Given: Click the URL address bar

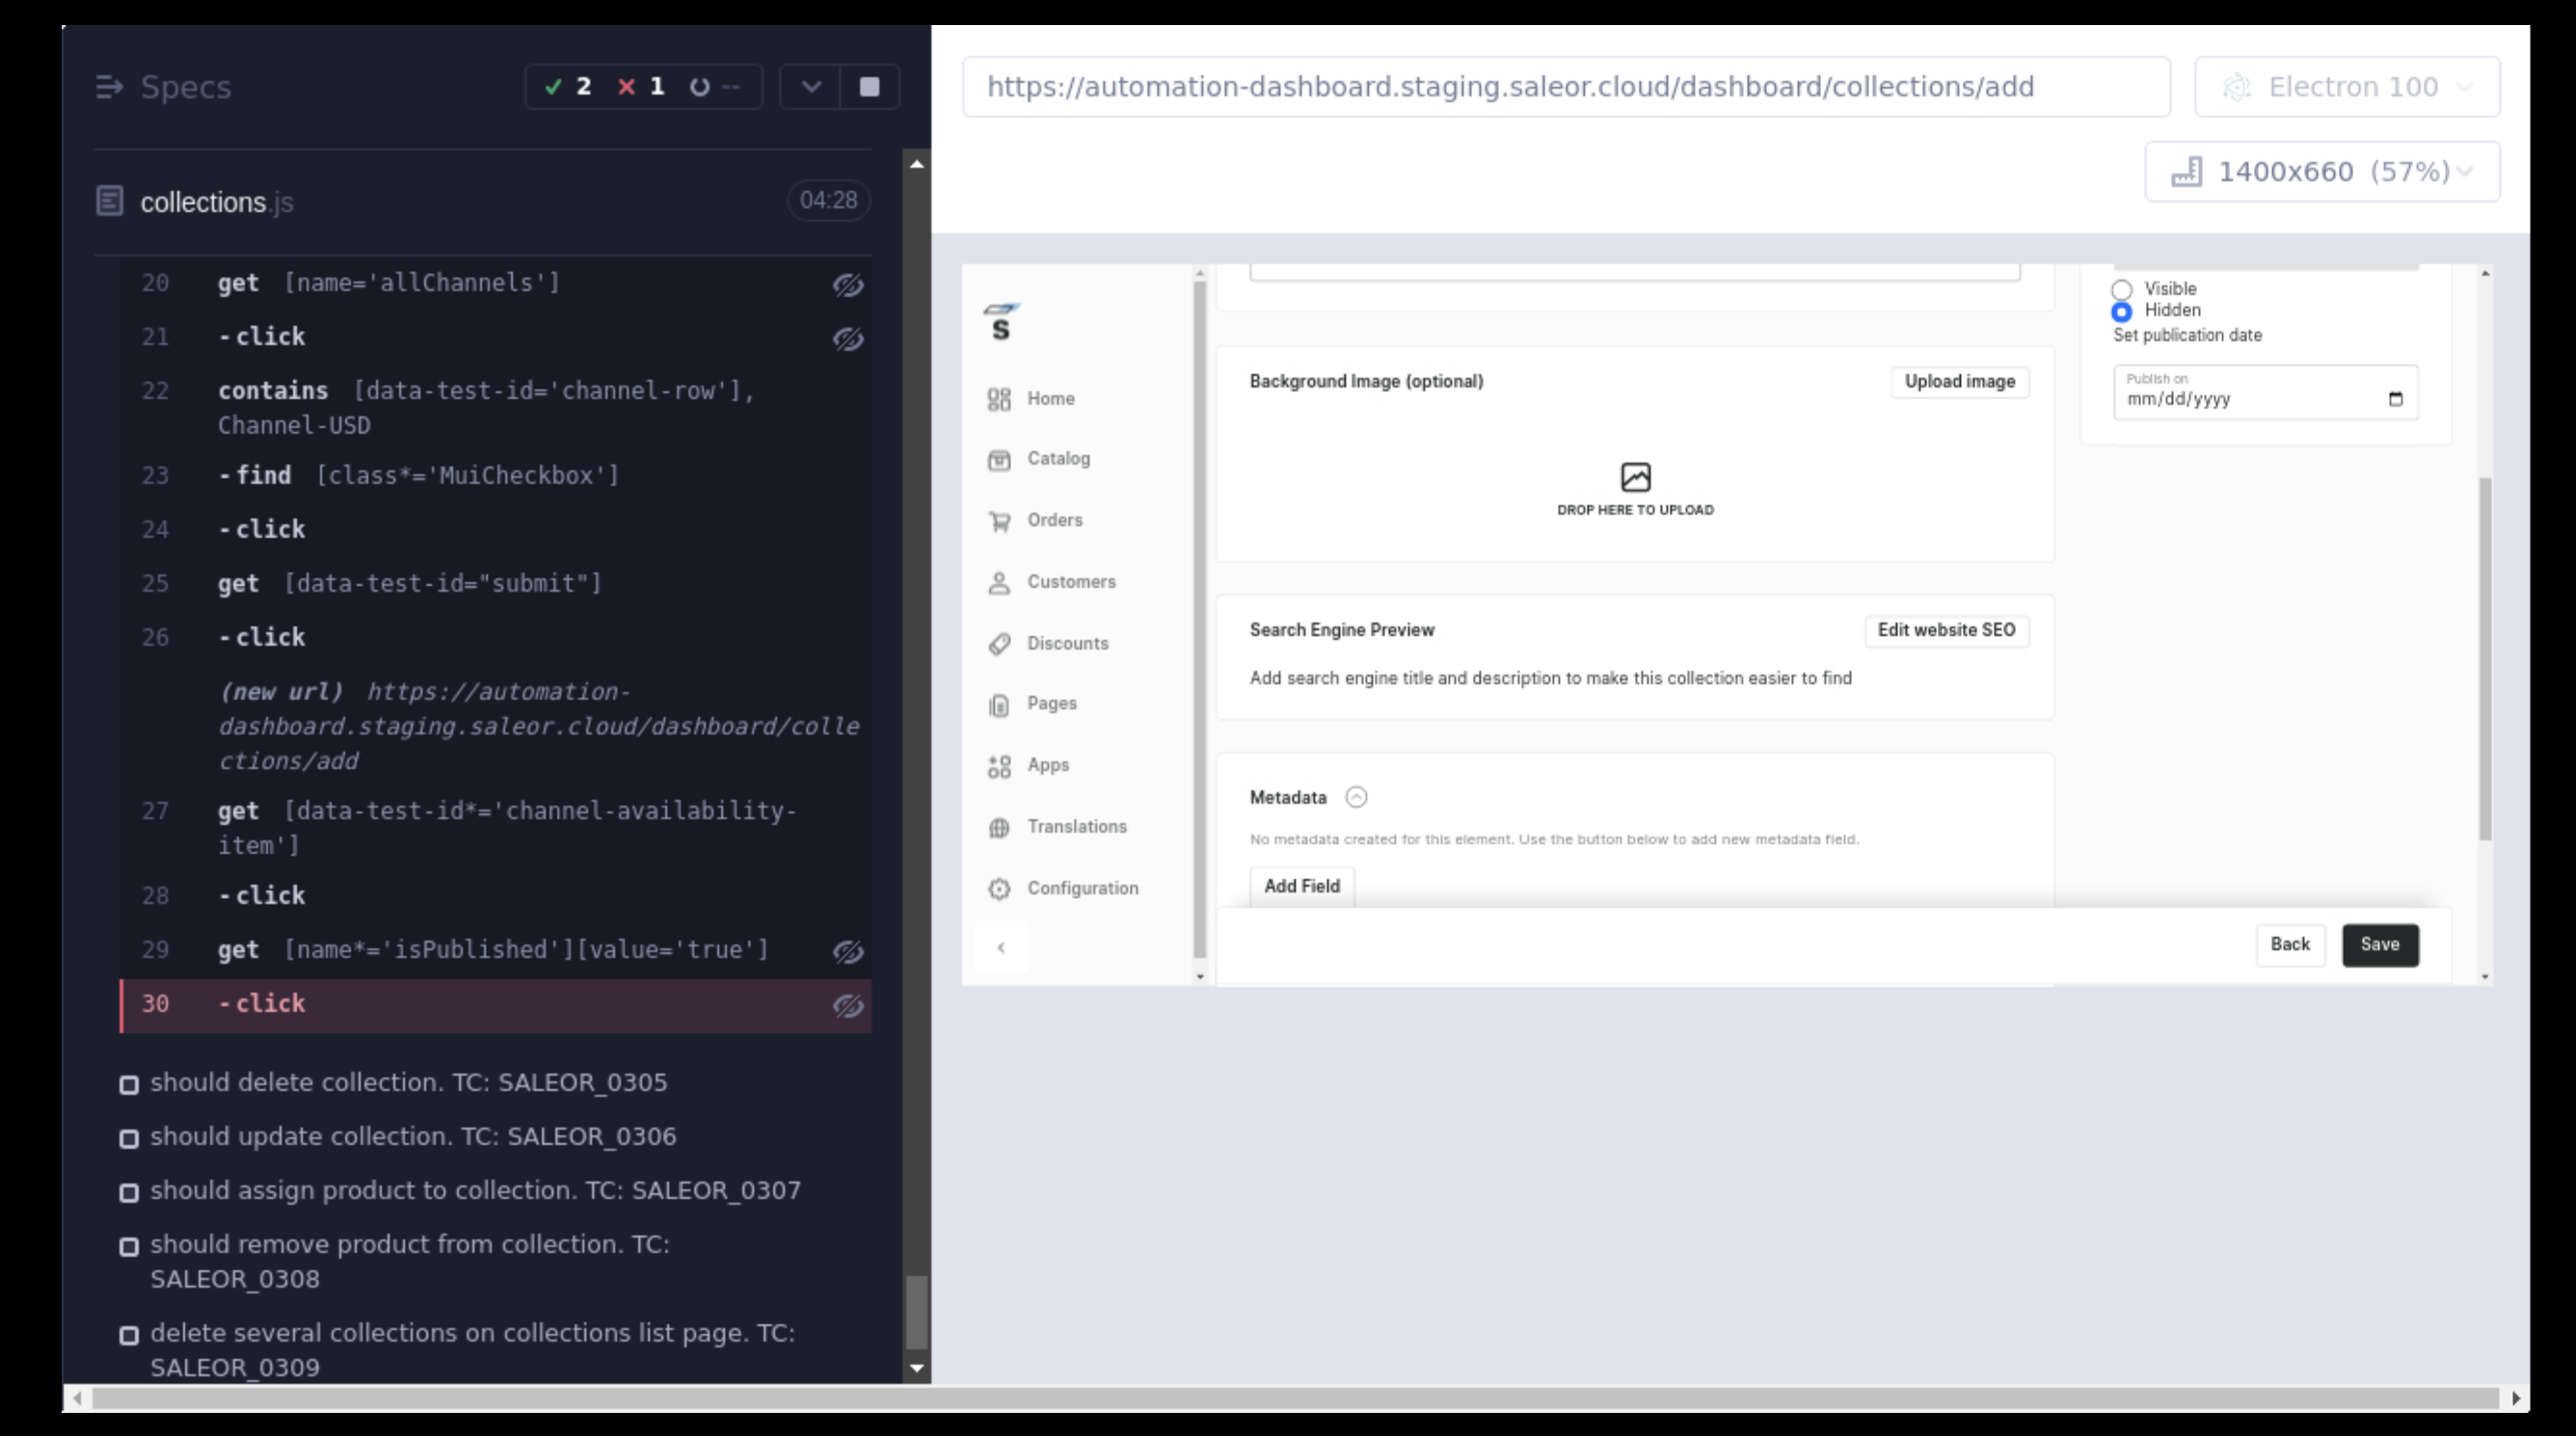Looking at the screenshot, I should pos(1565,87).
